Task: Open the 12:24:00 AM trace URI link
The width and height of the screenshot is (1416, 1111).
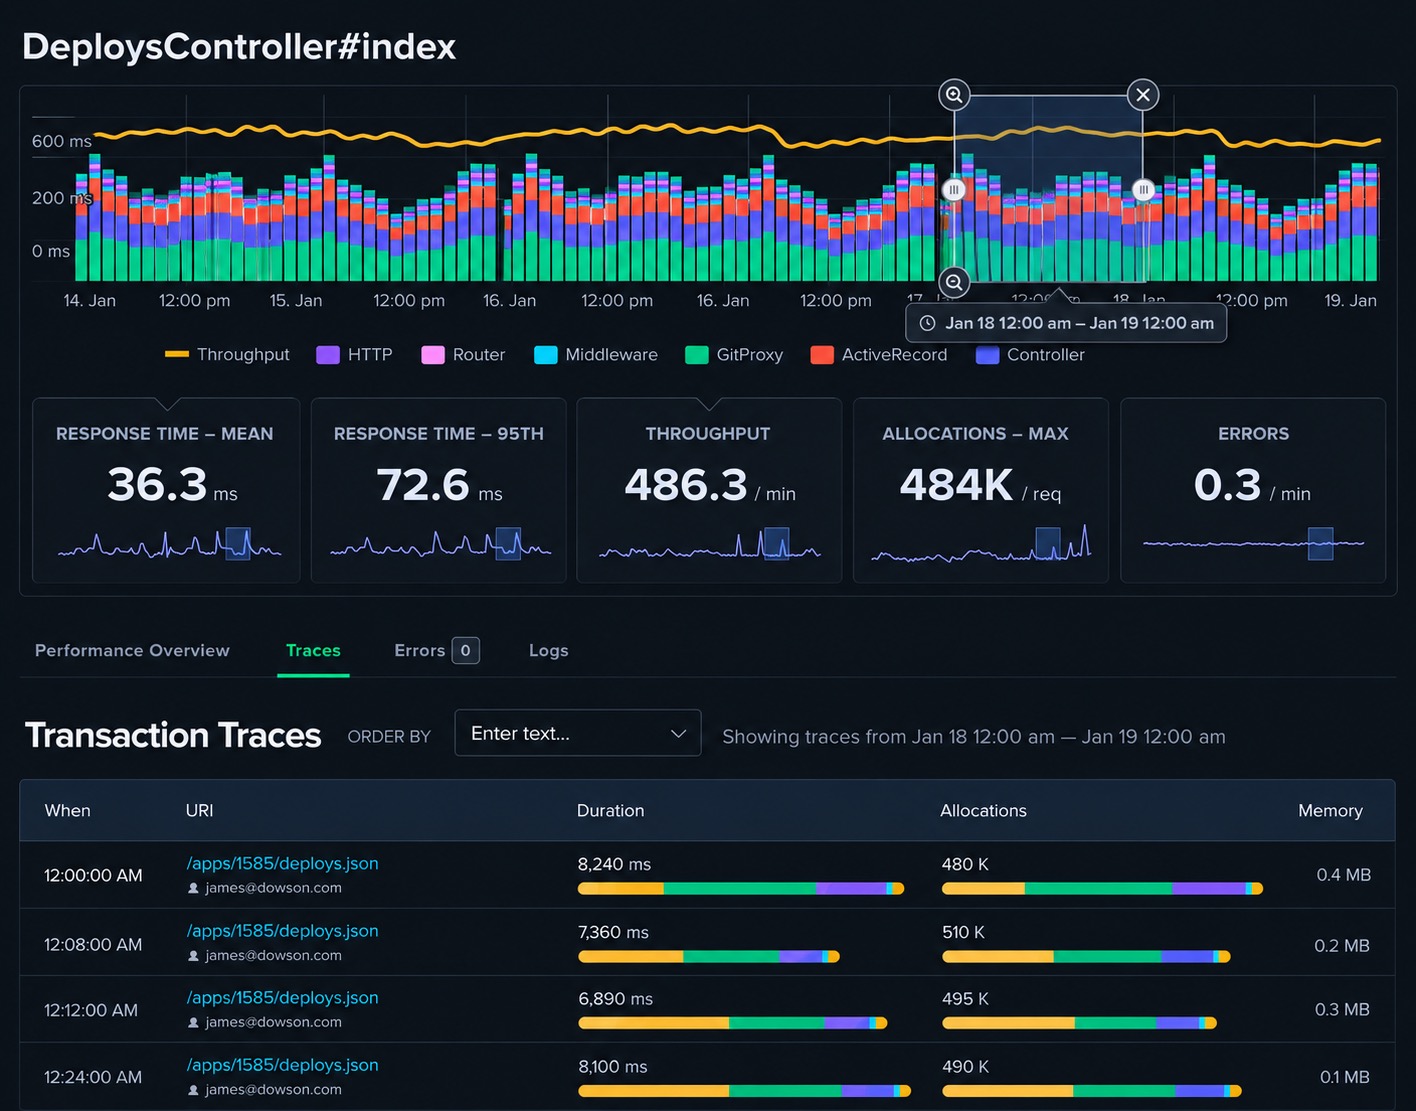Action: pyautogui.click(x=282, y=1064)
